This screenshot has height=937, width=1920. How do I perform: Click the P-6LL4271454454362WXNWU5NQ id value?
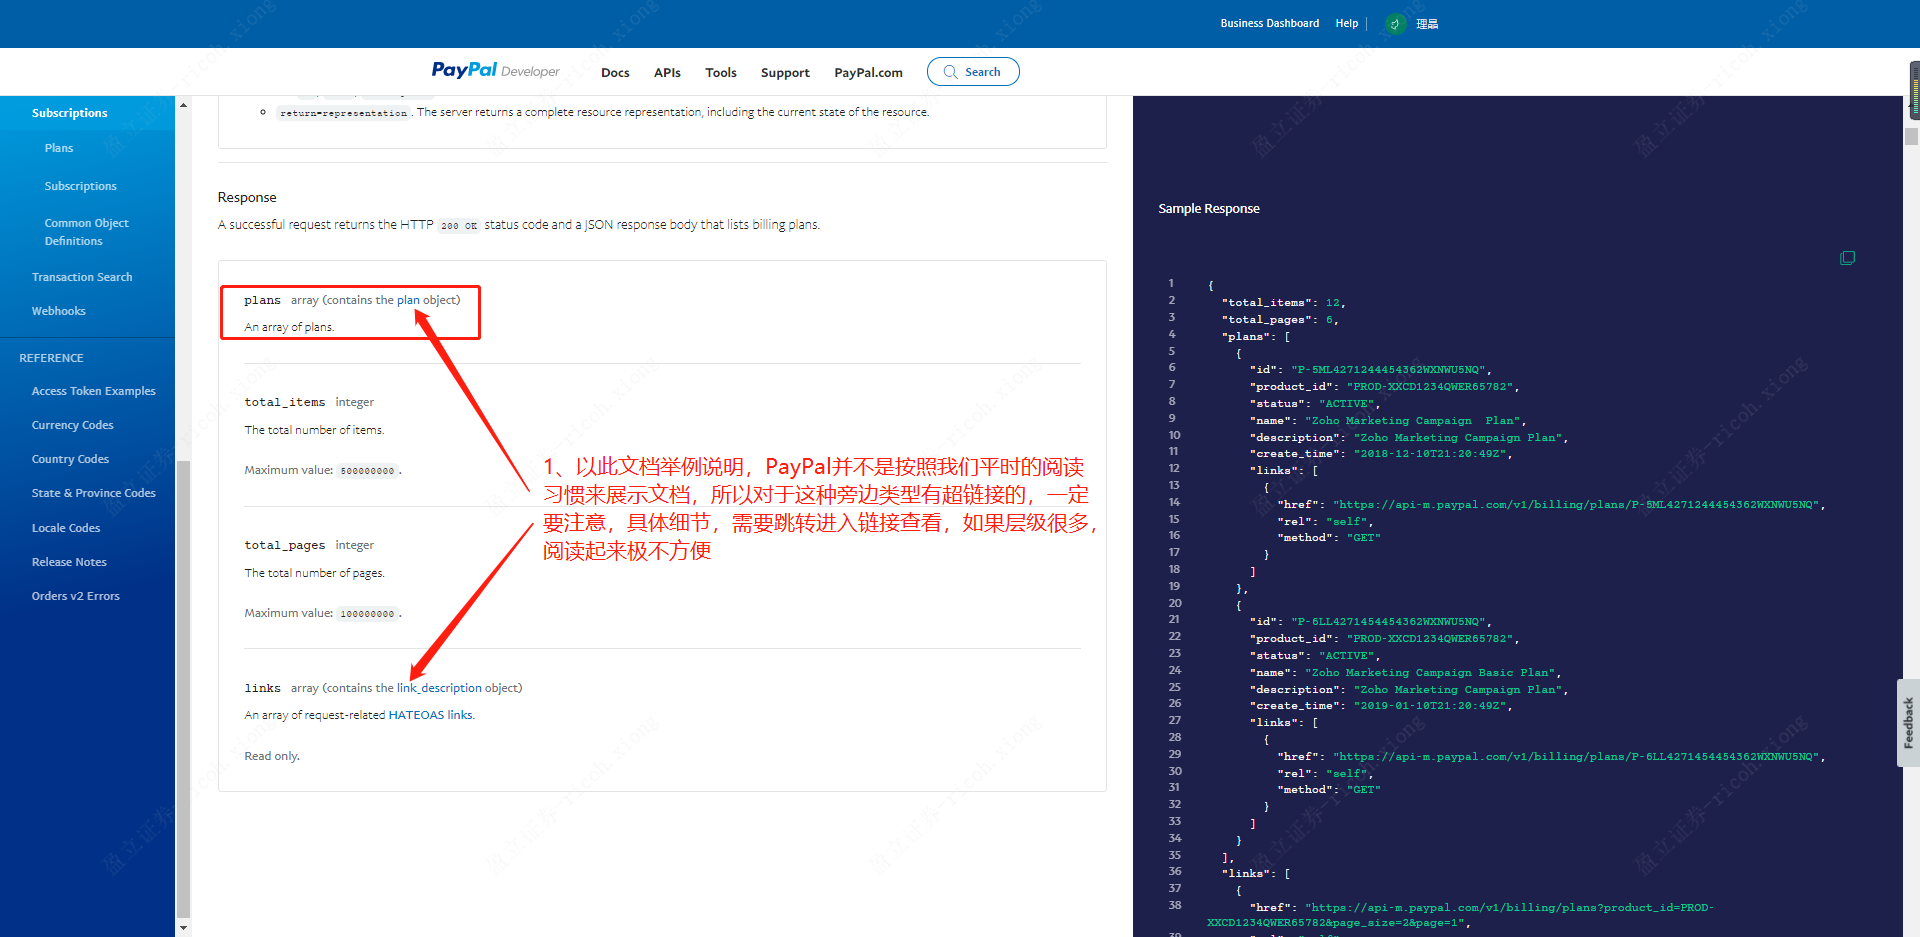point(1388,622)
